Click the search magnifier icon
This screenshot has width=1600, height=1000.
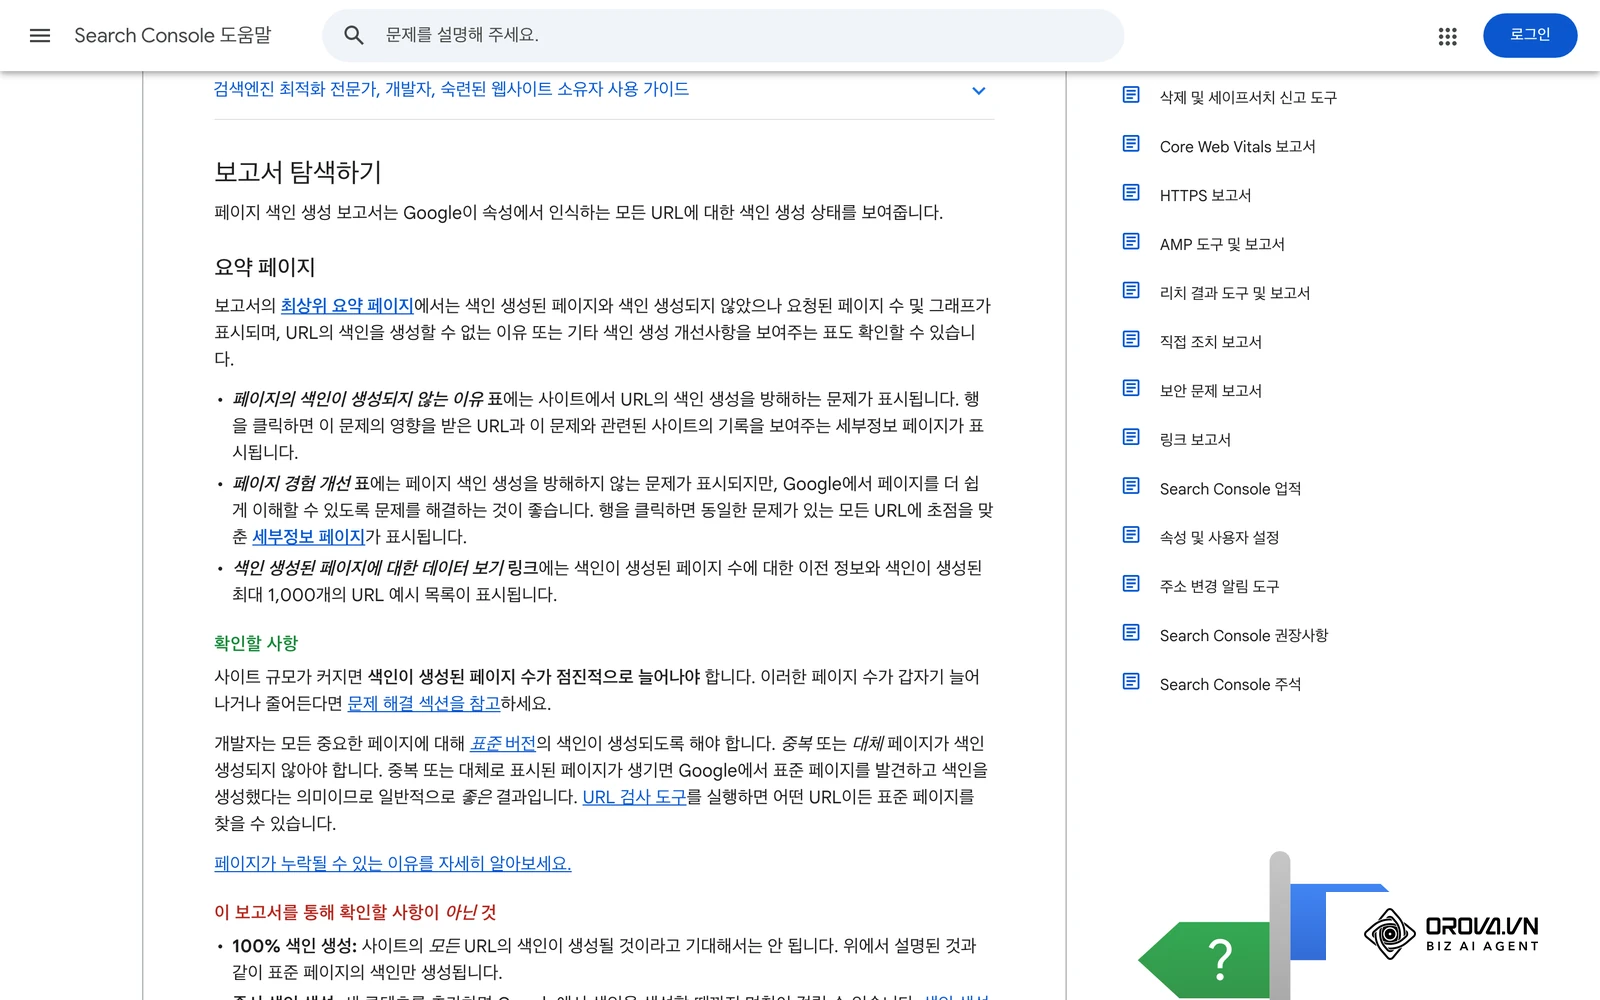click(x=354, y=36)
